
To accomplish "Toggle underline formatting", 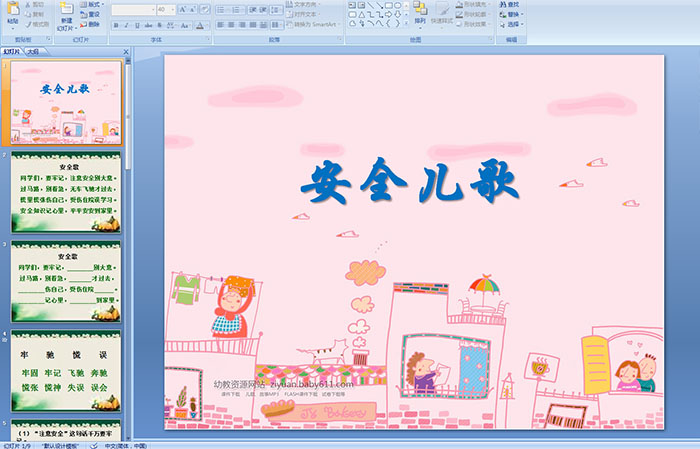I will [134, 25].
